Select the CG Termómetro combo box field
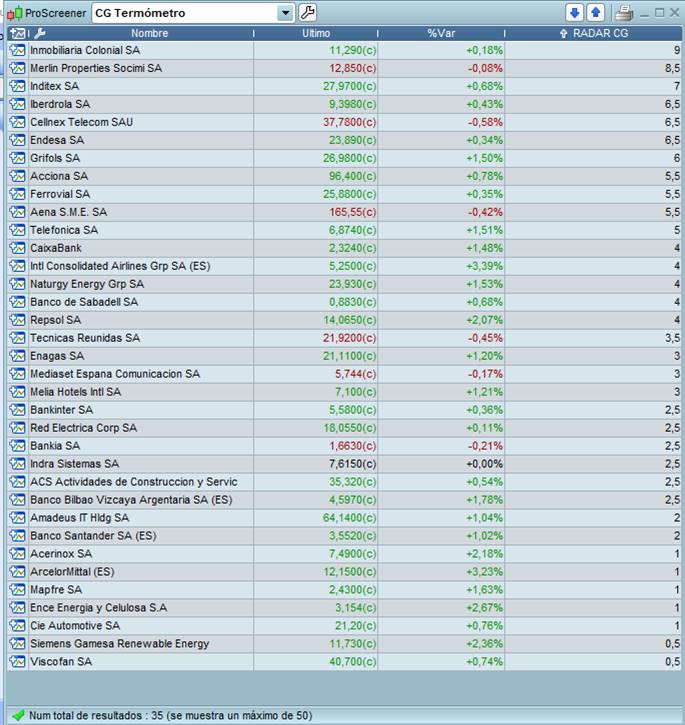Screen dimensions: 685x725 click(193, 13)
